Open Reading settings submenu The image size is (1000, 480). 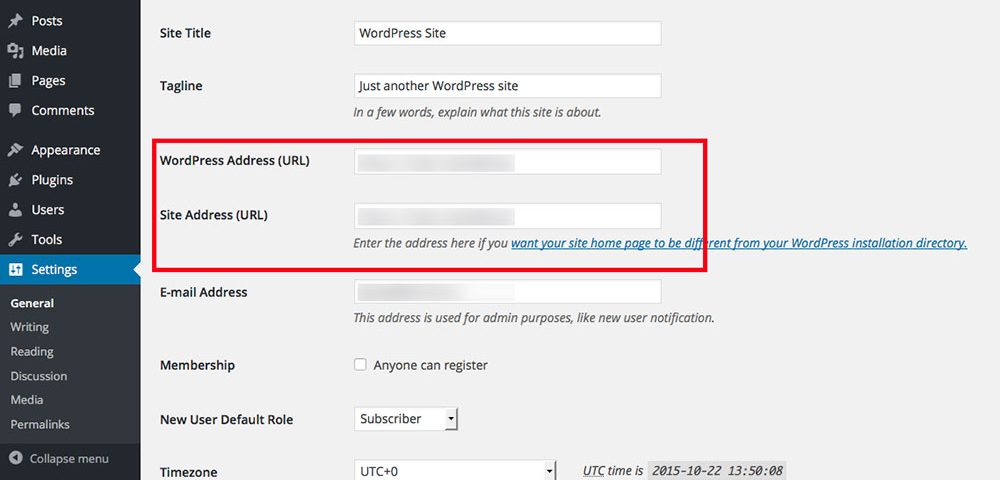(32, 352)
